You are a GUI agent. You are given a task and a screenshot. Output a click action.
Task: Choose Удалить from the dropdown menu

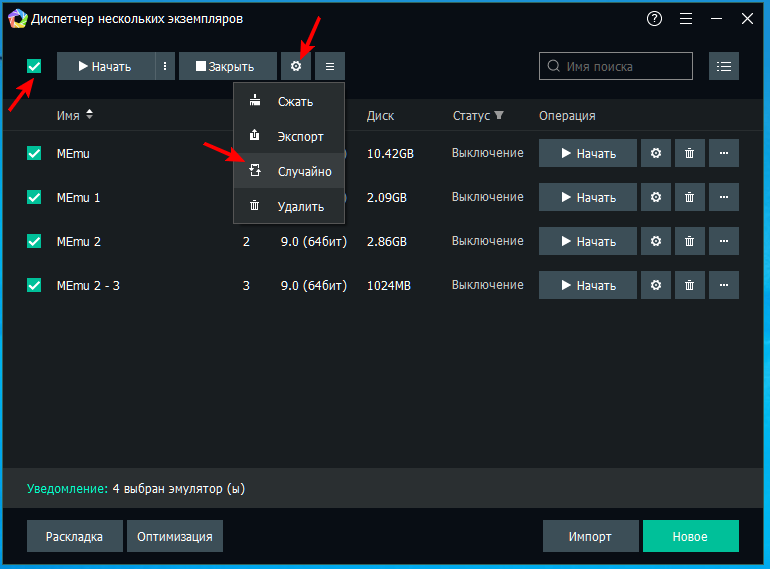289,206
